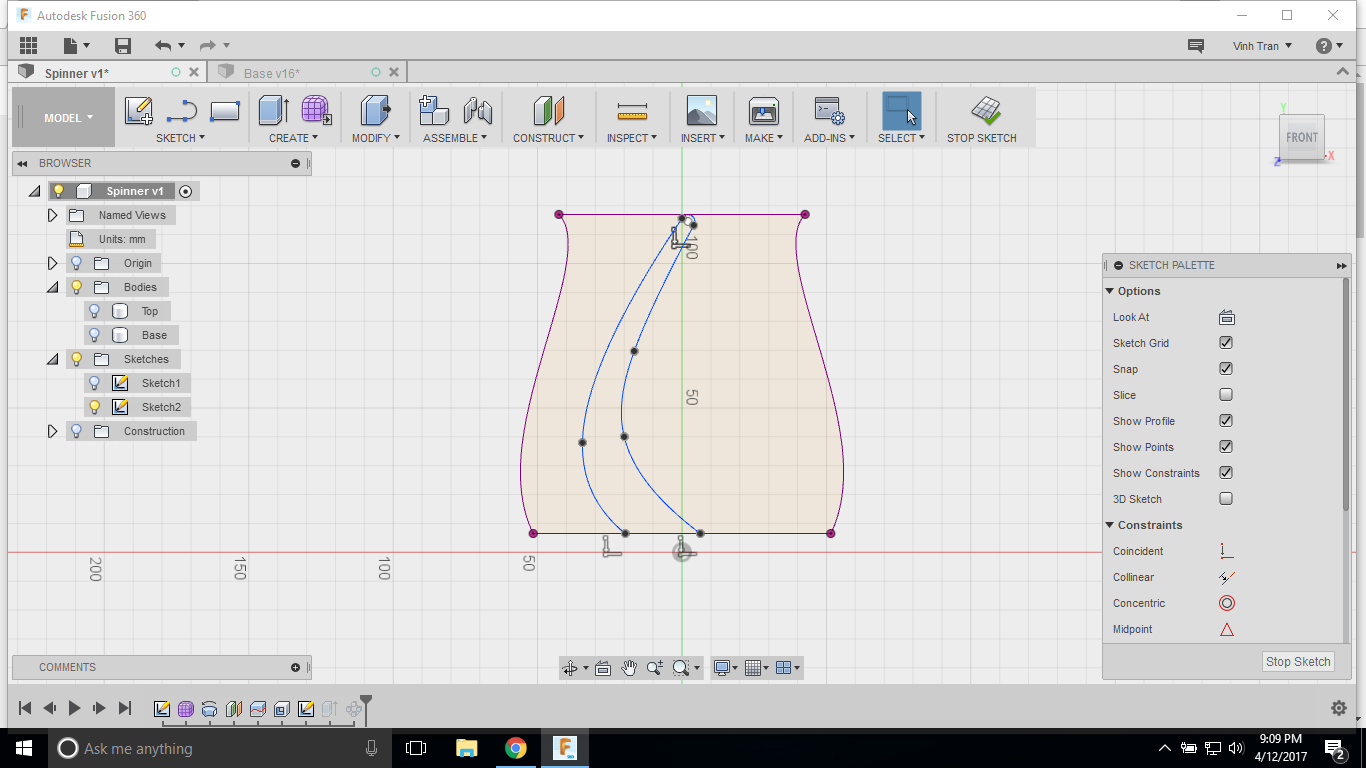Toggle the Show Constraints checkbox
1366x768 pixels.
[x=1226, y=473]
